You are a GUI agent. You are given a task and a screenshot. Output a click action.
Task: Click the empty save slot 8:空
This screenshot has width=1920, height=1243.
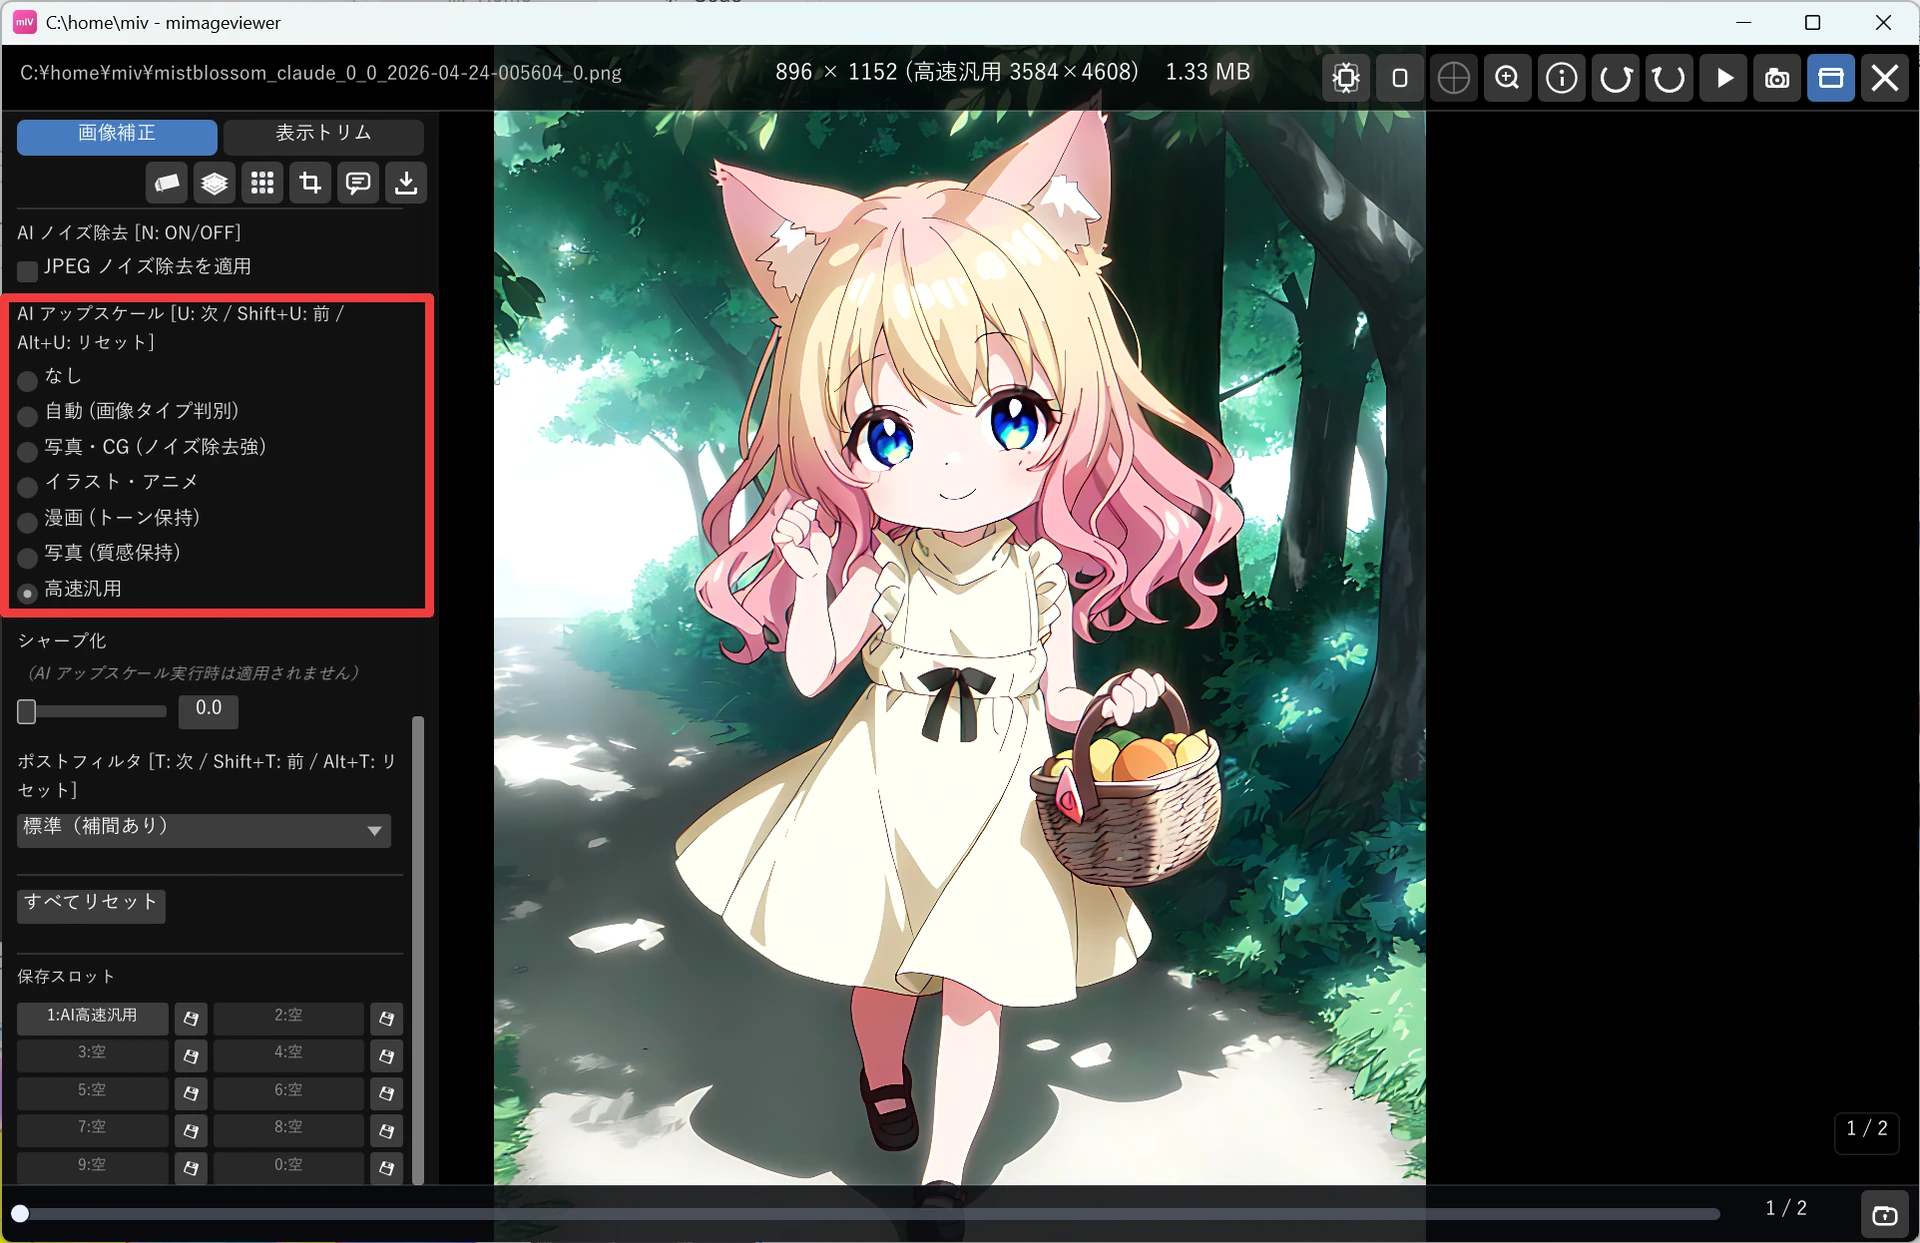pyautogui.click(x=288, y=1130)
